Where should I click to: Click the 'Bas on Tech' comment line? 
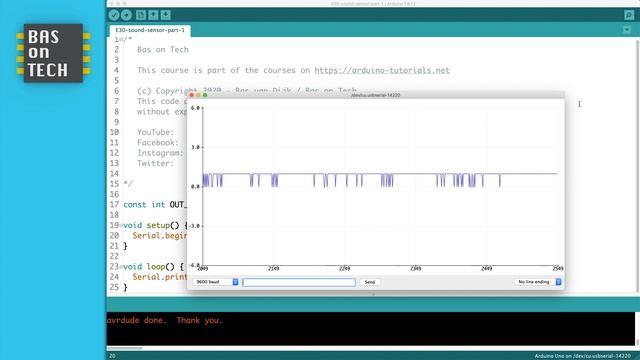[x=163, y=50]
